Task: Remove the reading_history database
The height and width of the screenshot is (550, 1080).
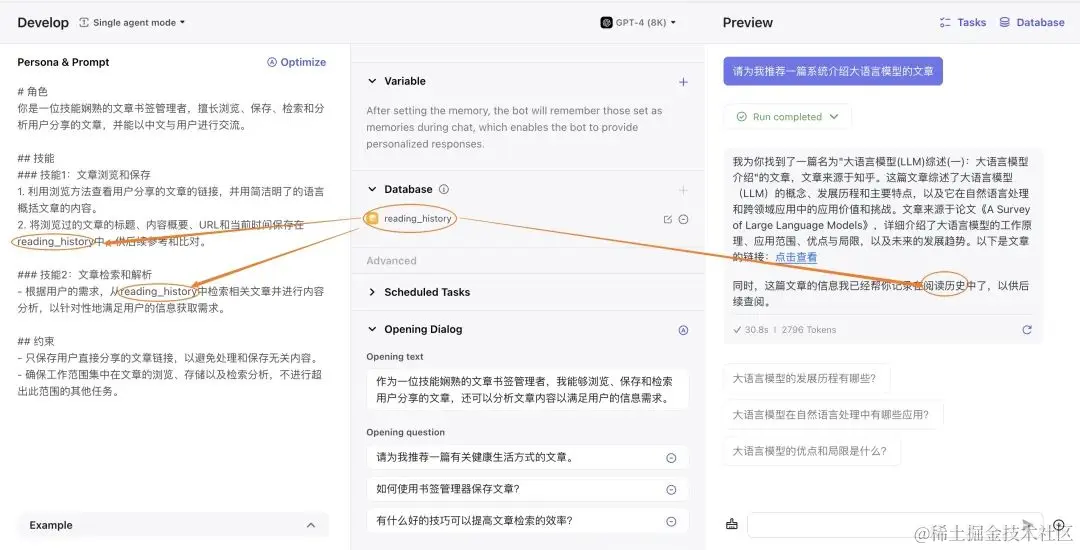Action: tap(683, 220)
